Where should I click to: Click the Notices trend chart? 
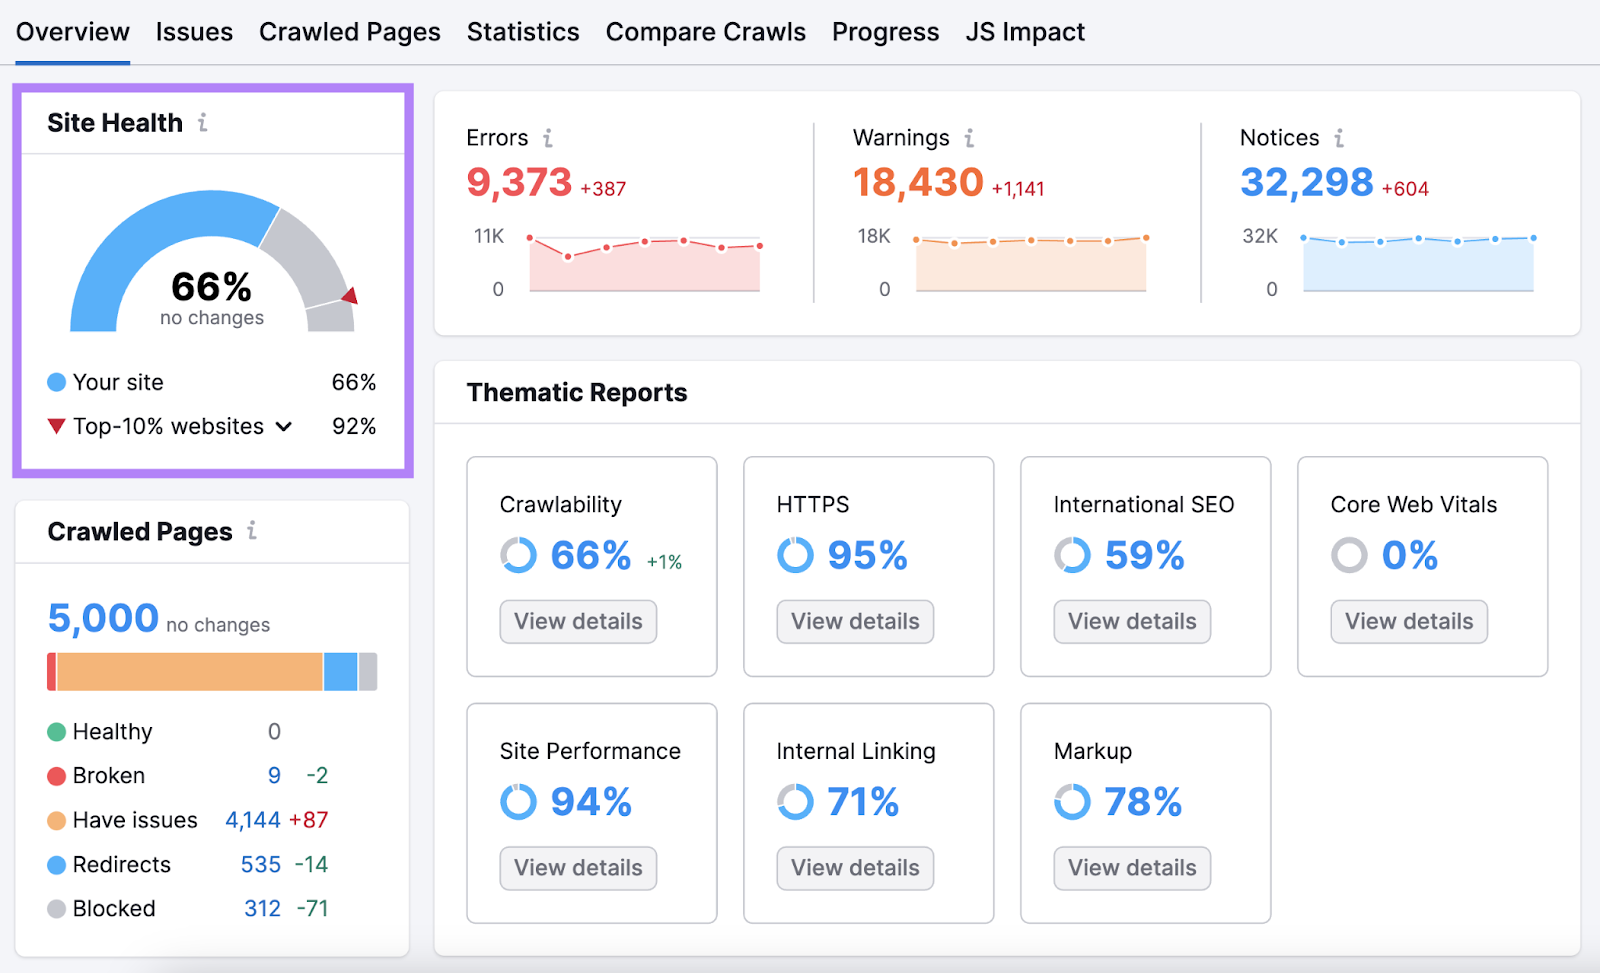1418,263
